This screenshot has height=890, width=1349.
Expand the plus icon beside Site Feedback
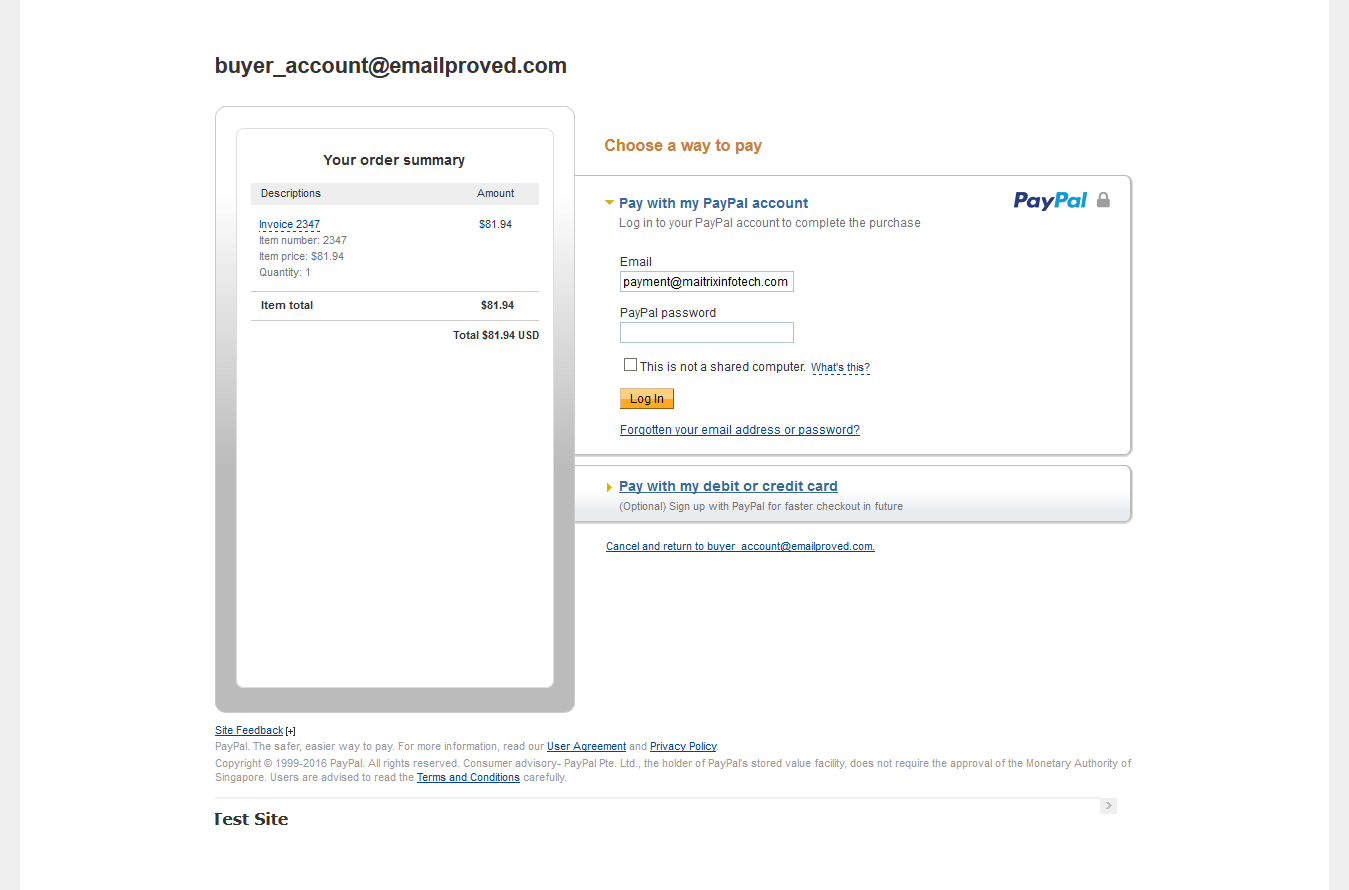(291, 731)
